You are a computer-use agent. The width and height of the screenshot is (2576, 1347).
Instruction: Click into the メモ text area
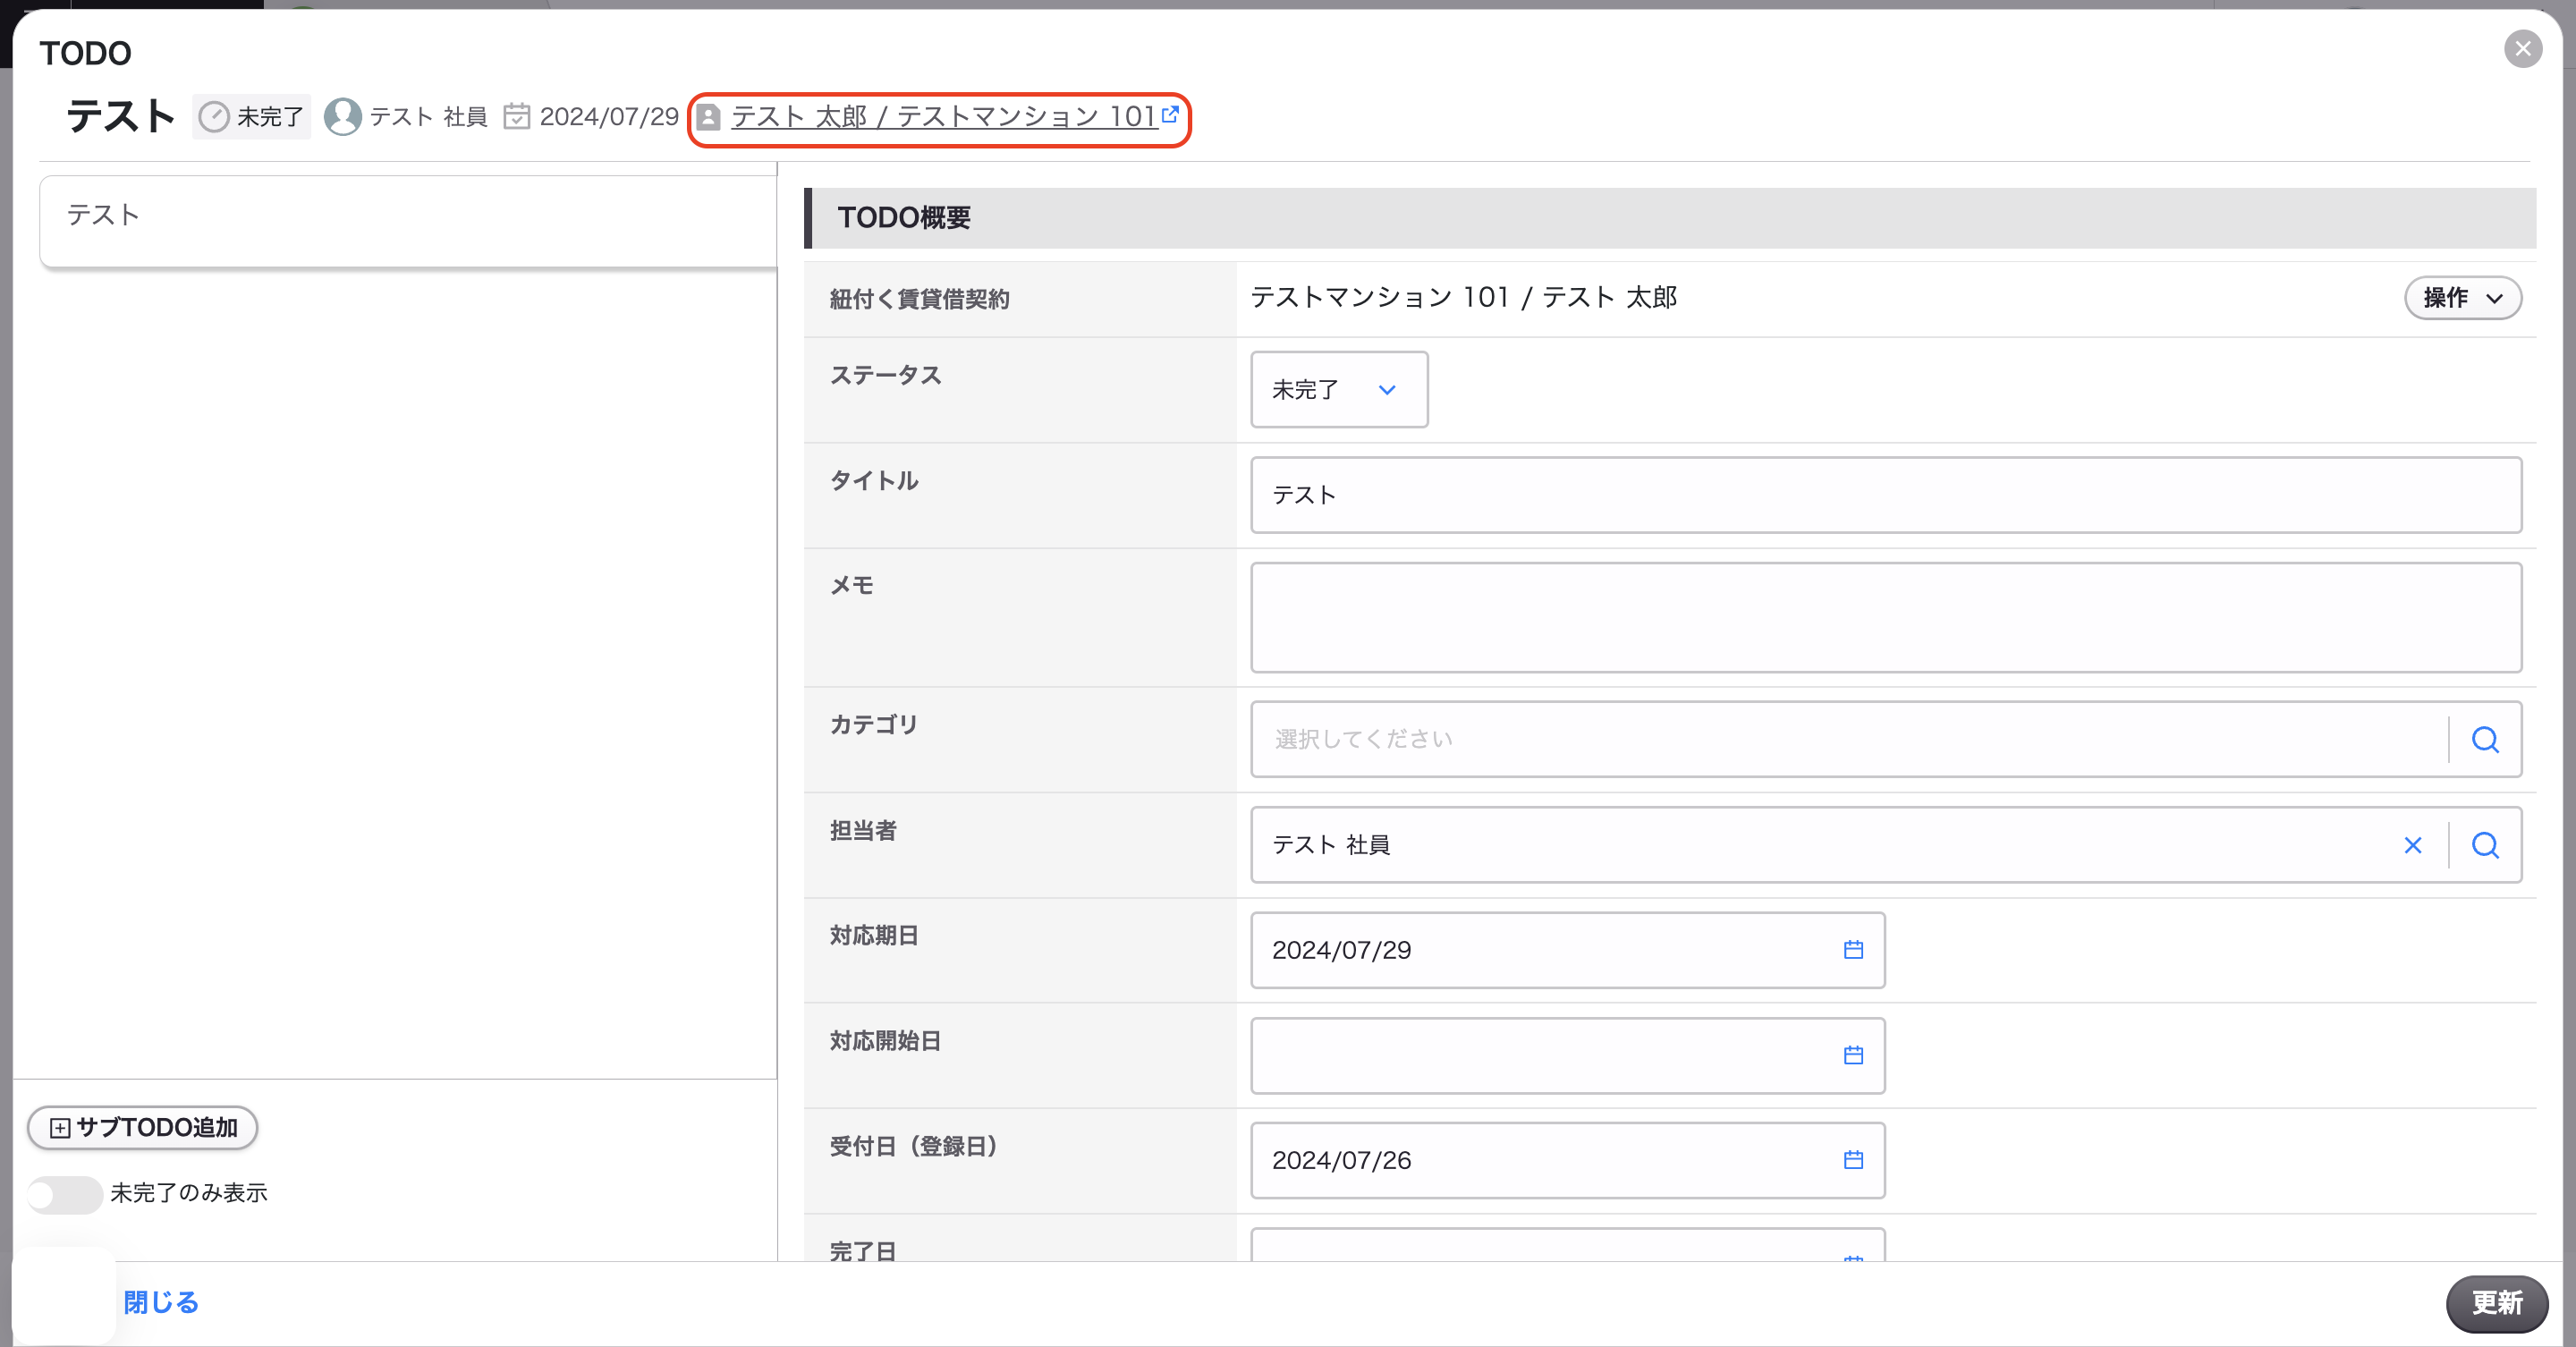point(1885,617)
